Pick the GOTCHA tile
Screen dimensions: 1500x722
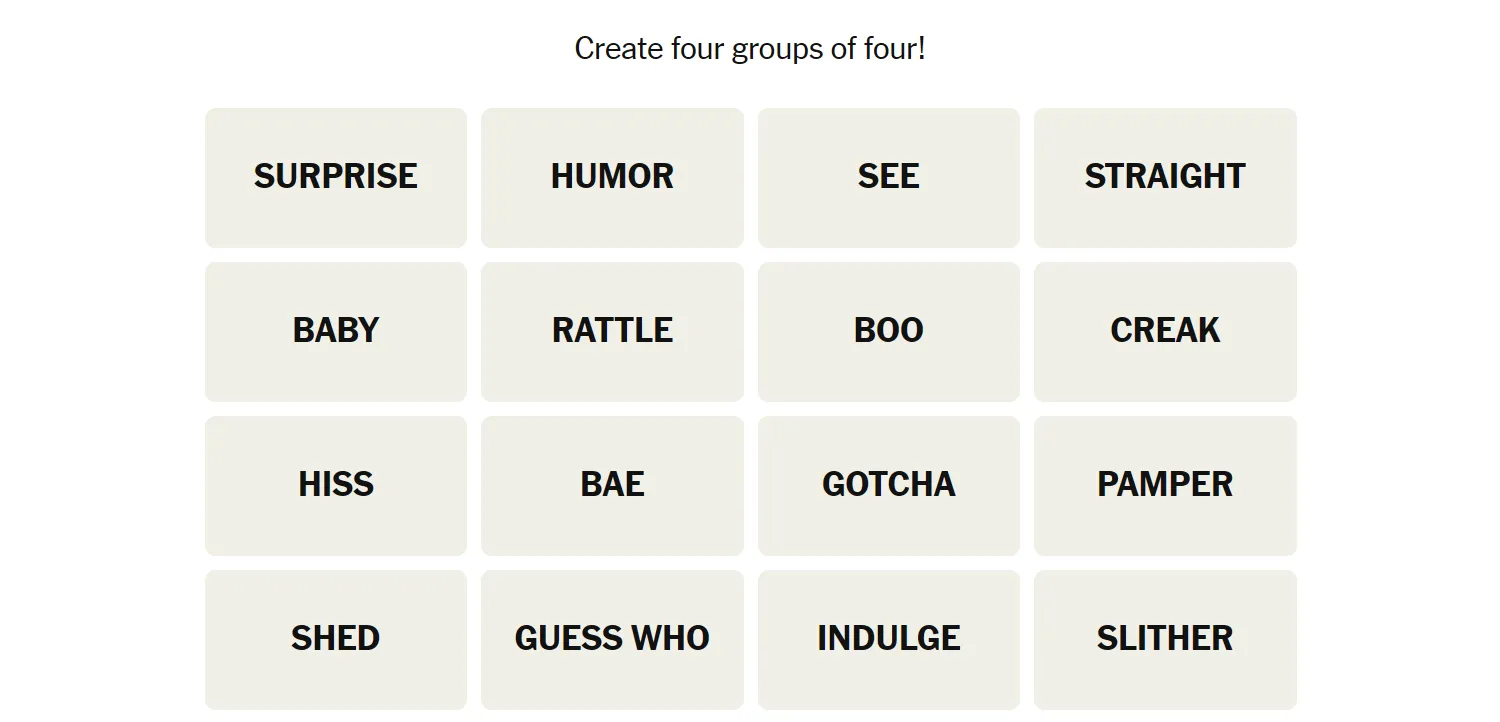889,486
